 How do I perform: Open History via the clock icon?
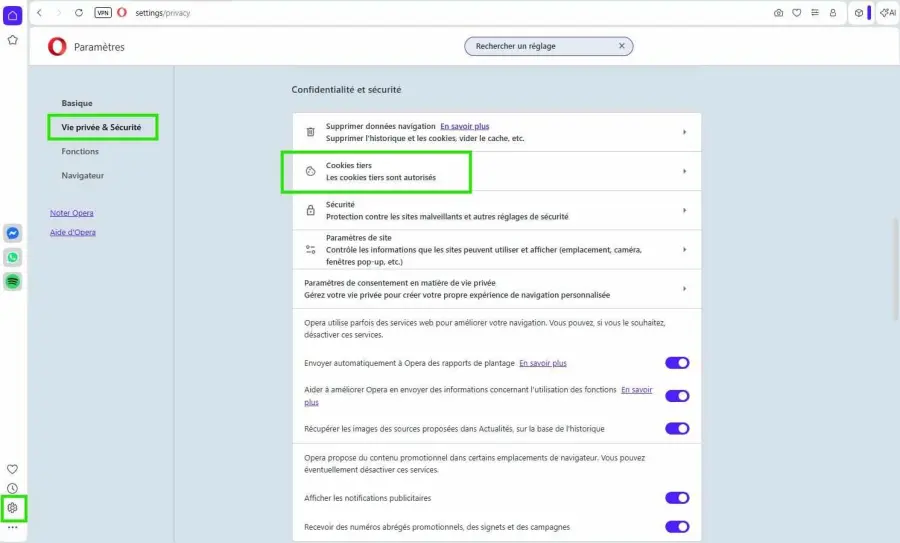tap(13, 488)
